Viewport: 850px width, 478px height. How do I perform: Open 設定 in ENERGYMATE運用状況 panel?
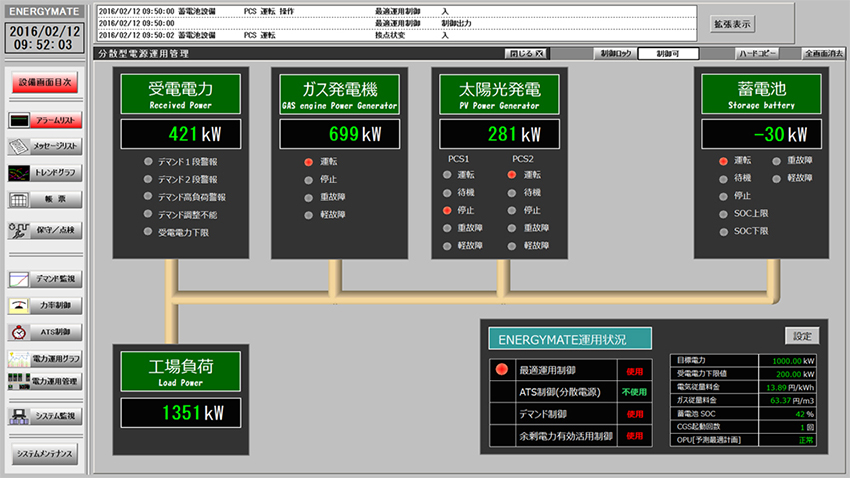802,336
